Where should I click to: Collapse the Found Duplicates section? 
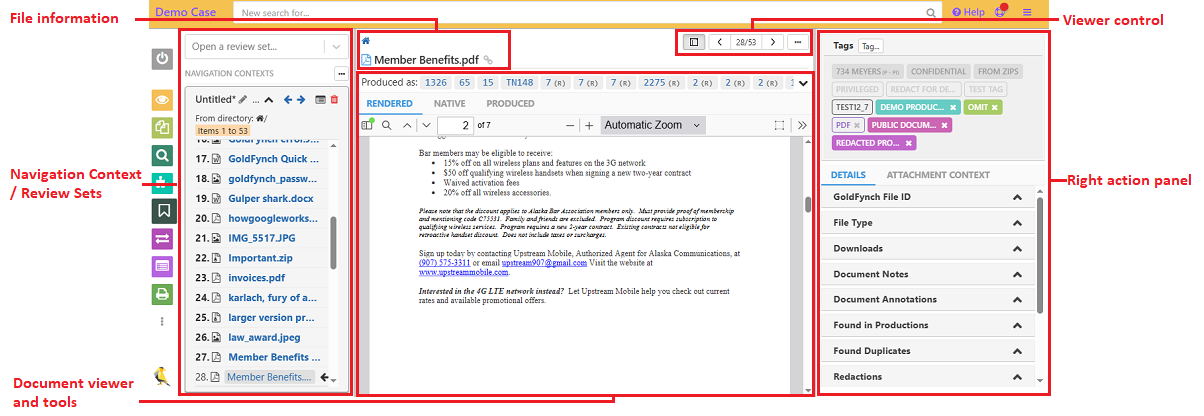pos(1017,352)
